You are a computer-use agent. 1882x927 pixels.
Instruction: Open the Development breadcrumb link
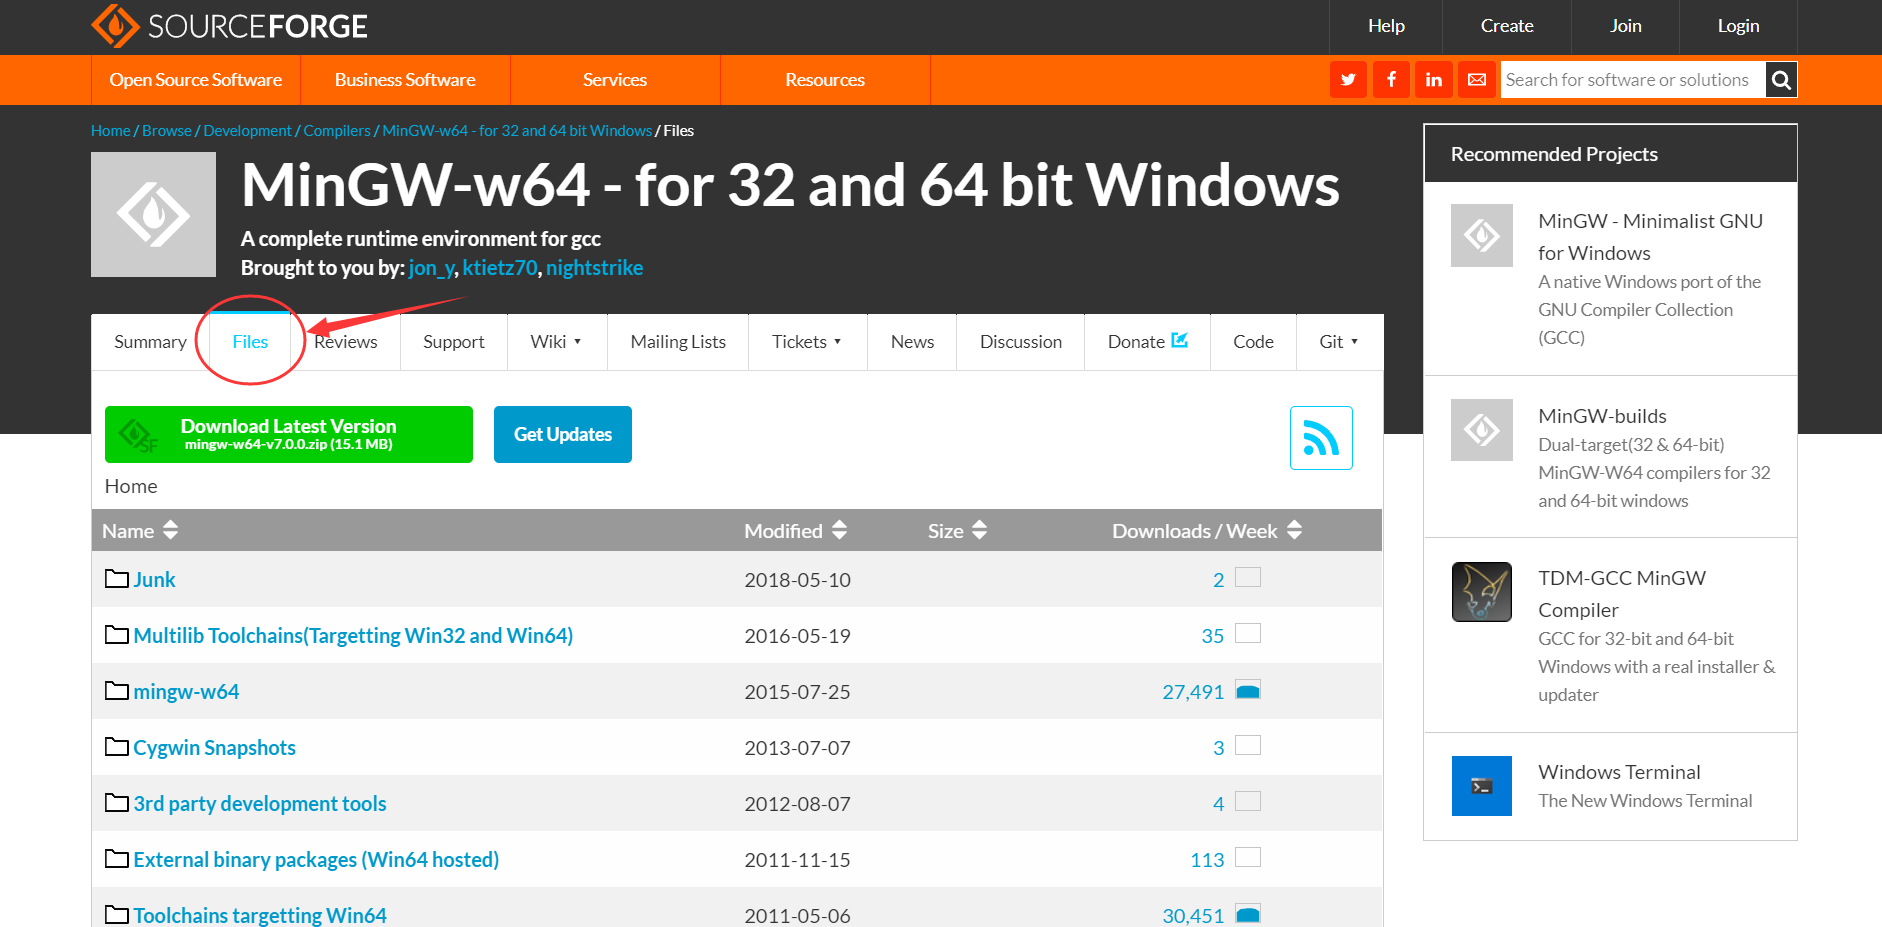point(247,131)
